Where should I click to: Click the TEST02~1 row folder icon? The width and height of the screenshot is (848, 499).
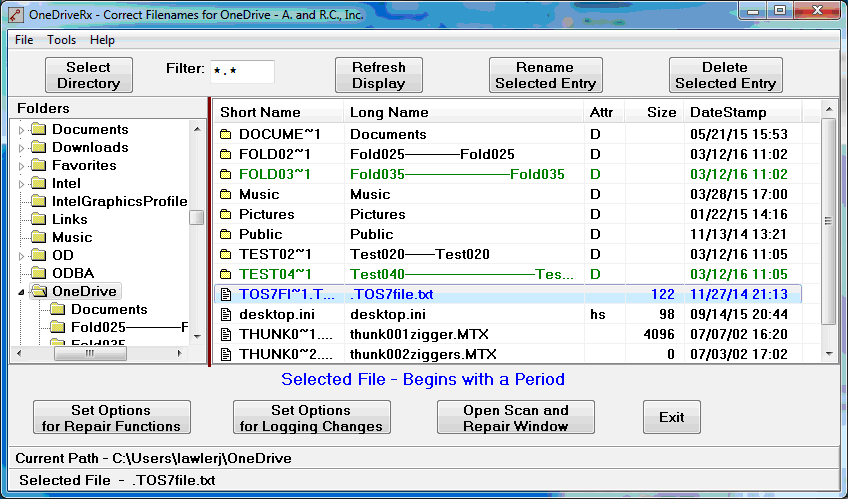[x=226, y=254]
